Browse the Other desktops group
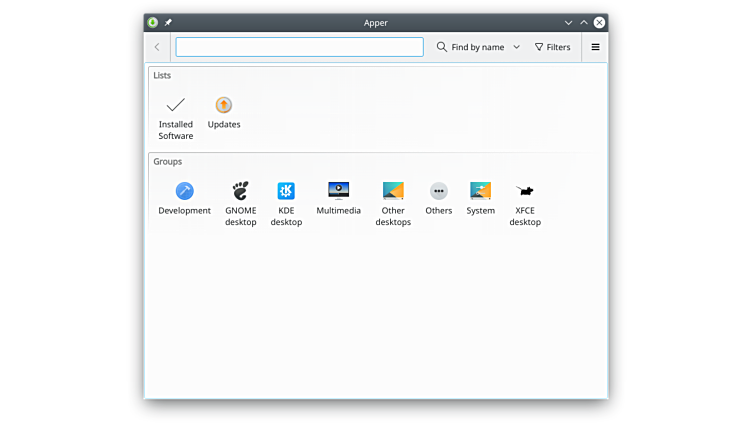The height and width of the screenshot is (423, 752). 393,203
